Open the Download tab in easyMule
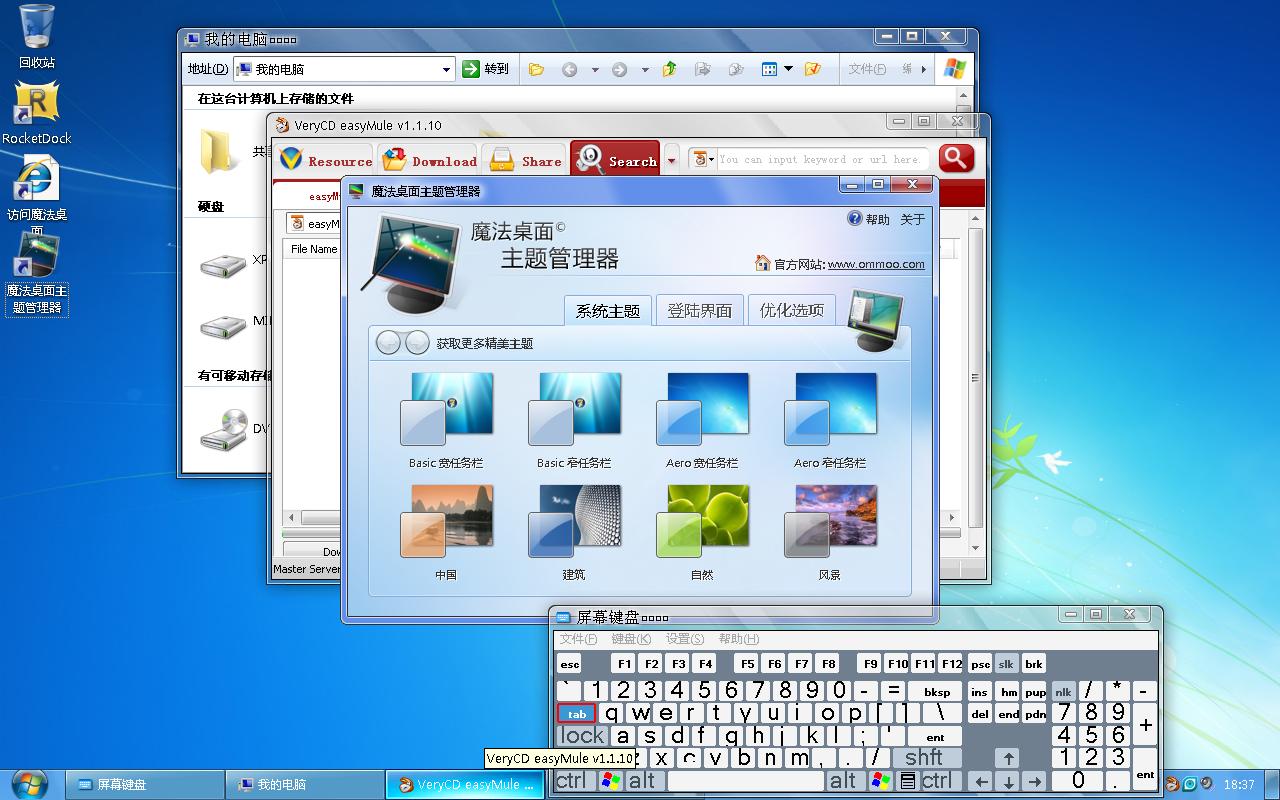Viewport: 1280px width, 800px height. point(429,160)
